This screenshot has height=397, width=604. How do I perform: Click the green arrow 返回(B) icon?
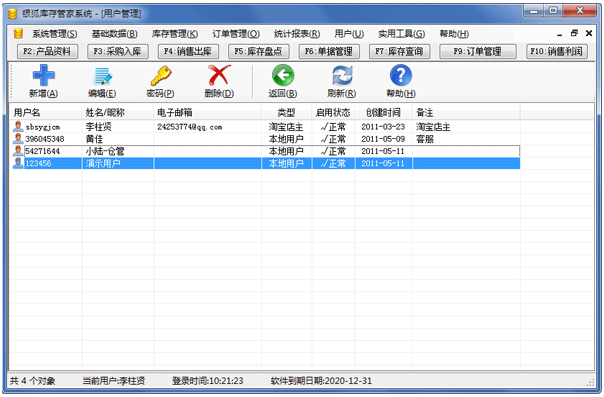(x=283, y=75)
